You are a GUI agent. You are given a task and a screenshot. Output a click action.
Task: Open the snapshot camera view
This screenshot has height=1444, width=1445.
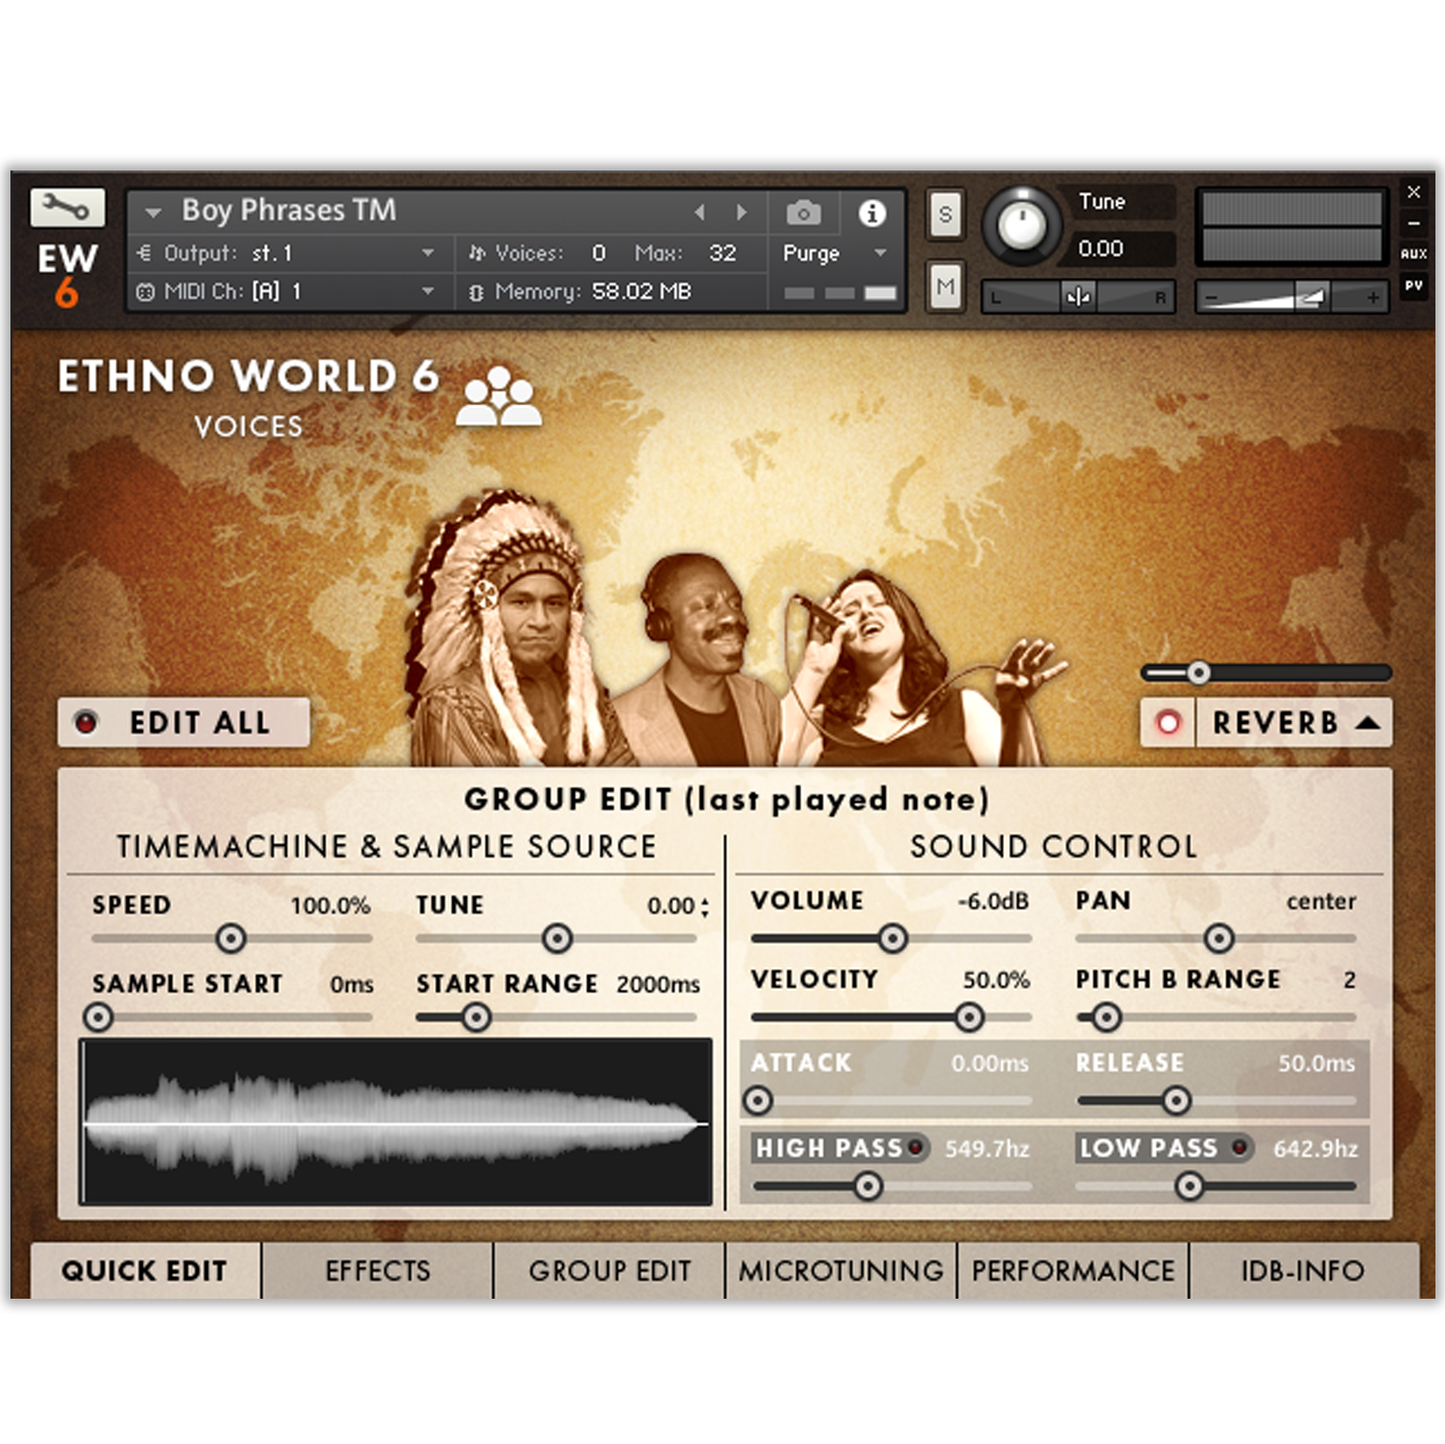point(802,212)
